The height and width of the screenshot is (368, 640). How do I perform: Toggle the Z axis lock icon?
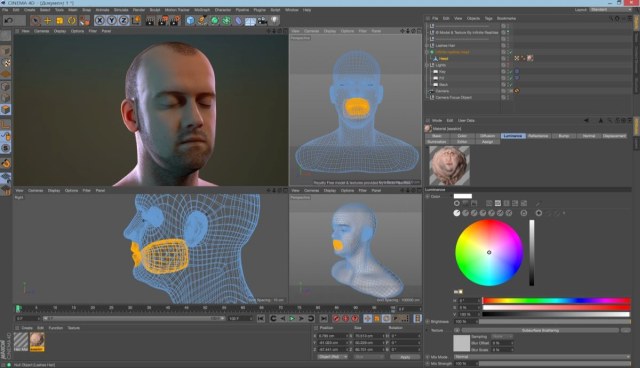[124, 20]
